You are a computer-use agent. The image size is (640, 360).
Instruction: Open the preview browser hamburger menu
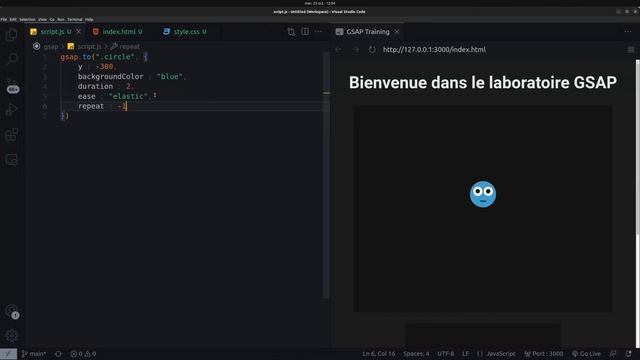click(x=631, y=49)
